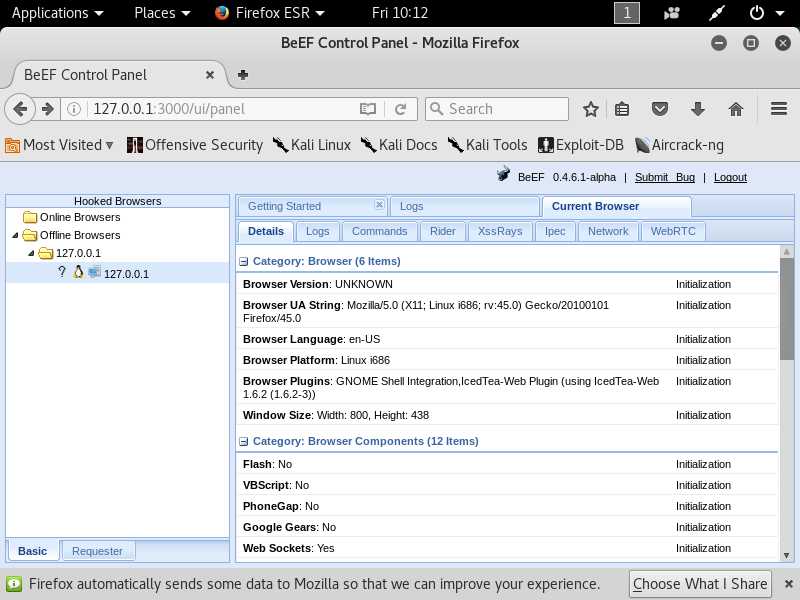The height and width of the screenshot is (600, 800).
Task: Open Kali Docs bookmark
Action: point(399,145)
